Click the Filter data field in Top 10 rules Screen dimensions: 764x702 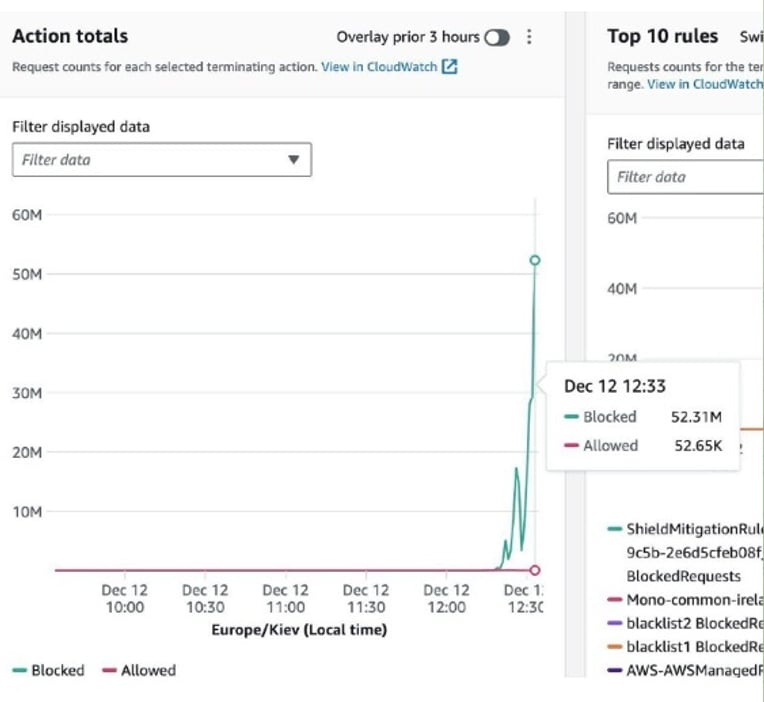686,177
